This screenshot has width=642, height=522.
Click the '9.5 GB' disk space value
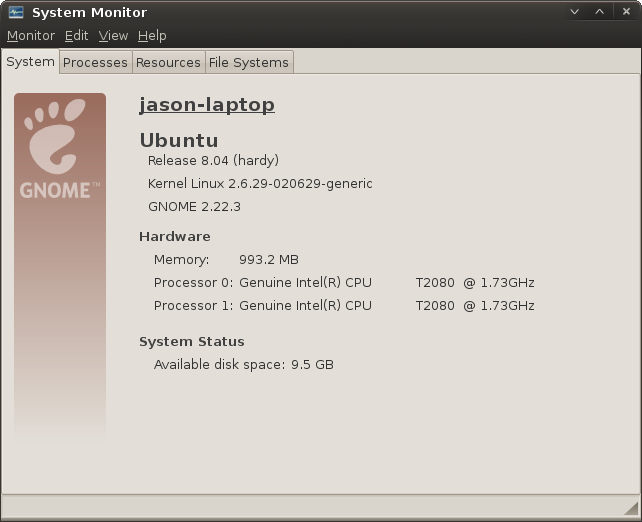point(312,364)
